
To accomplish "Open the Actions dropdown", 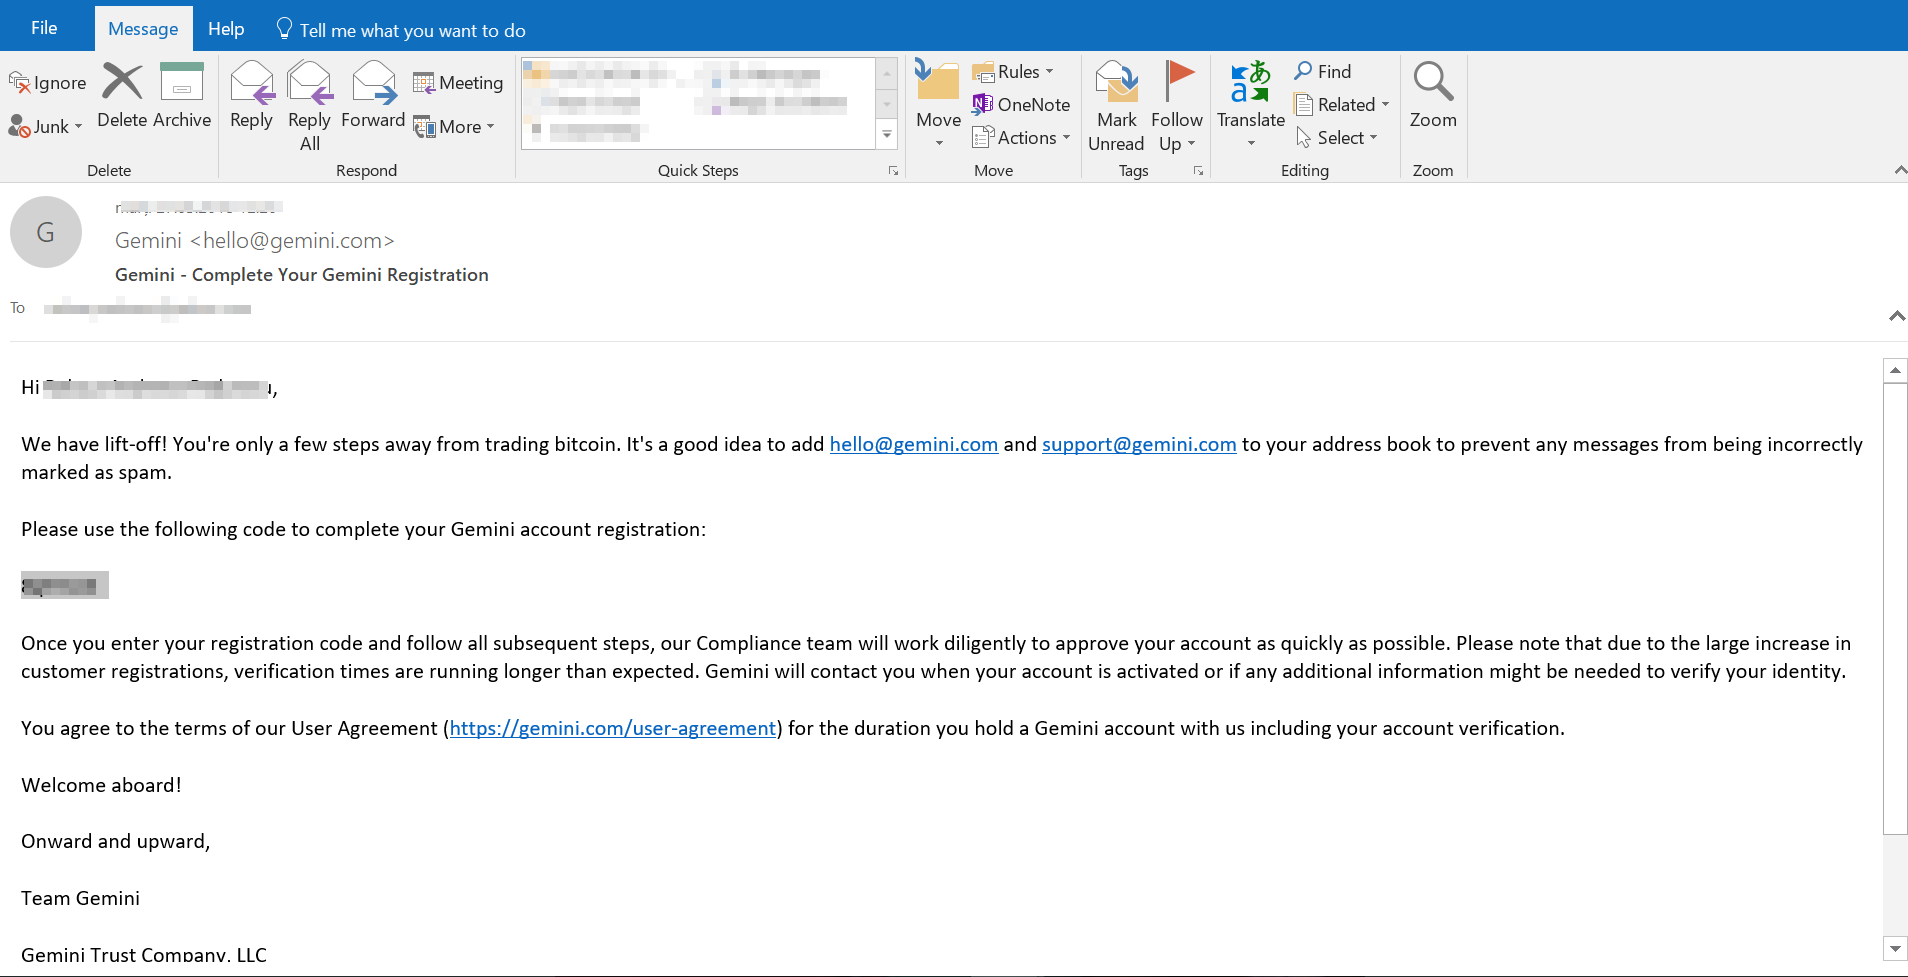I will click(1022, 138).
